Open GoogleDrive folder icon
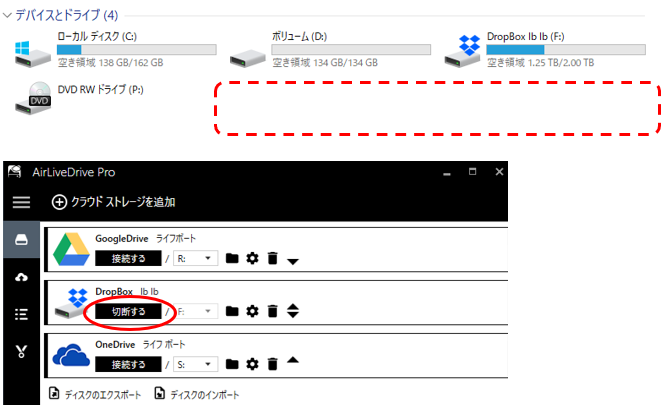 (232, 258)
